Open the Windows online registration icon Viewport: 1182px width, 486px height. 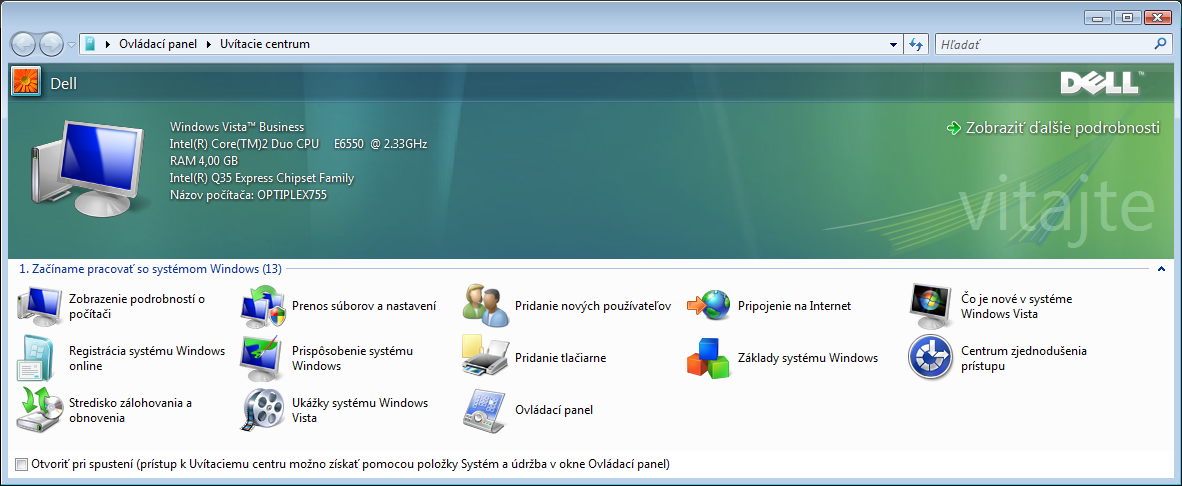click(35, 358)
